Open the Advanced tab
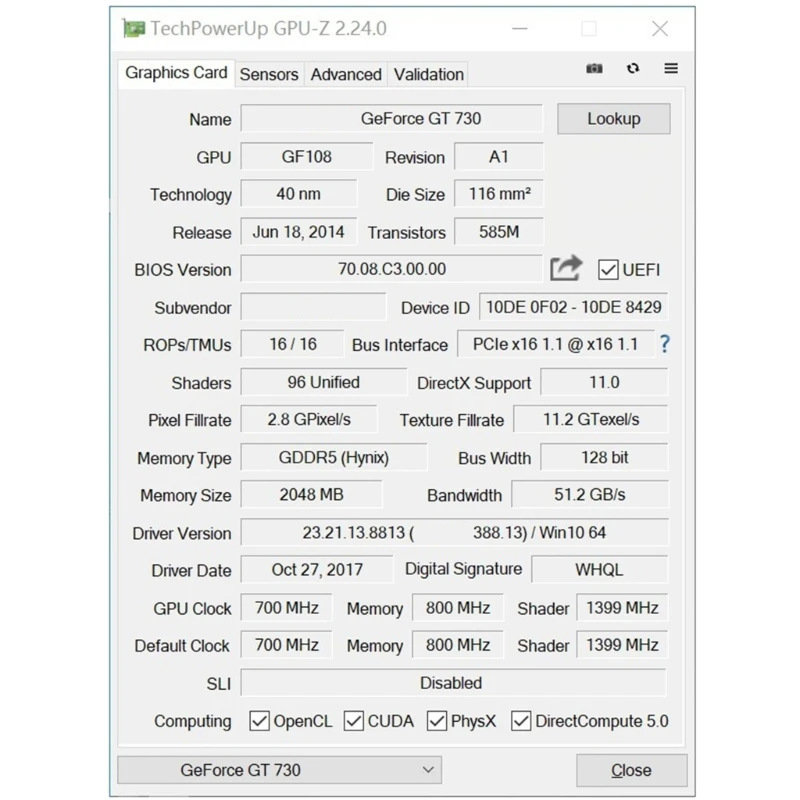 pyautogui.click(x=346, y=74)
